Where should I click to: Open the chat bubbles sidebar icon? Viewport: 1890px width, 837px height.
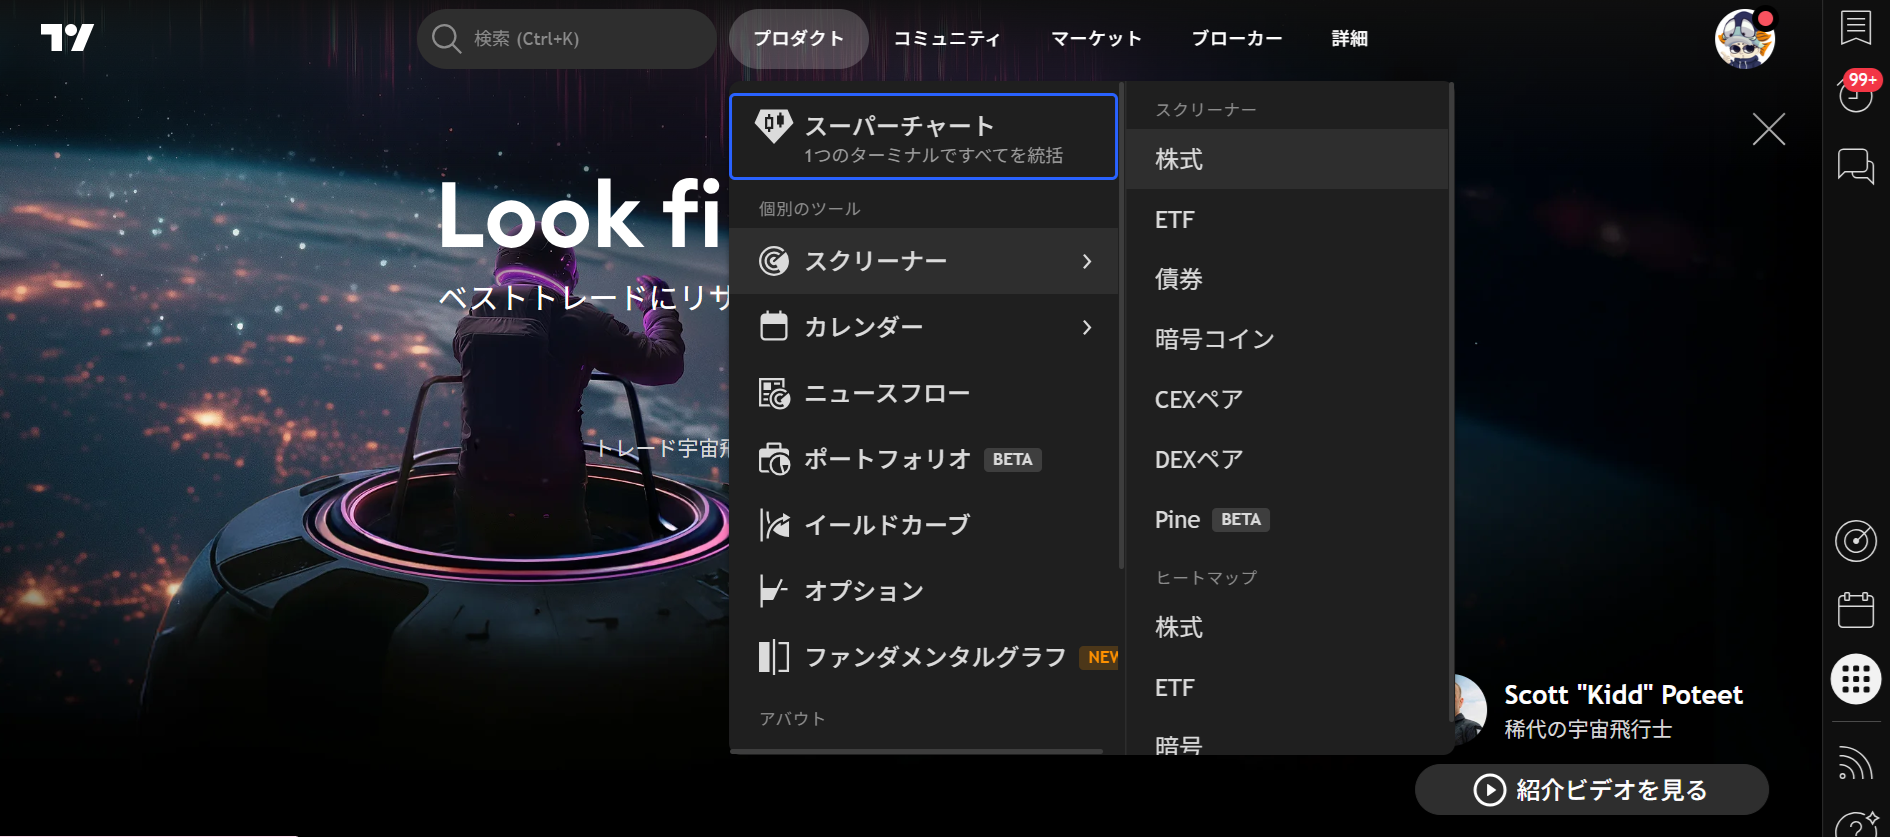pyautogui.click(x=1855, y=165)
